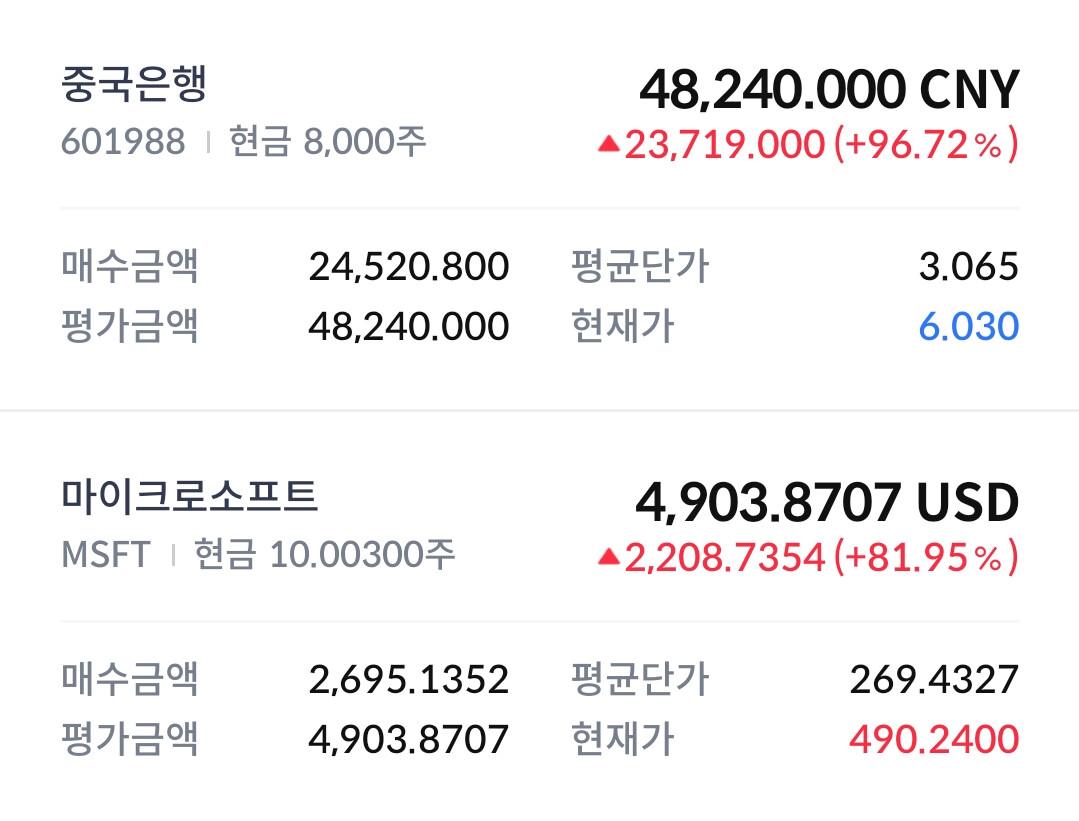The image size is (1079, 821).
Task: Tap the red gain triangle for 마이크로소프트
Action: pos(609,557)
